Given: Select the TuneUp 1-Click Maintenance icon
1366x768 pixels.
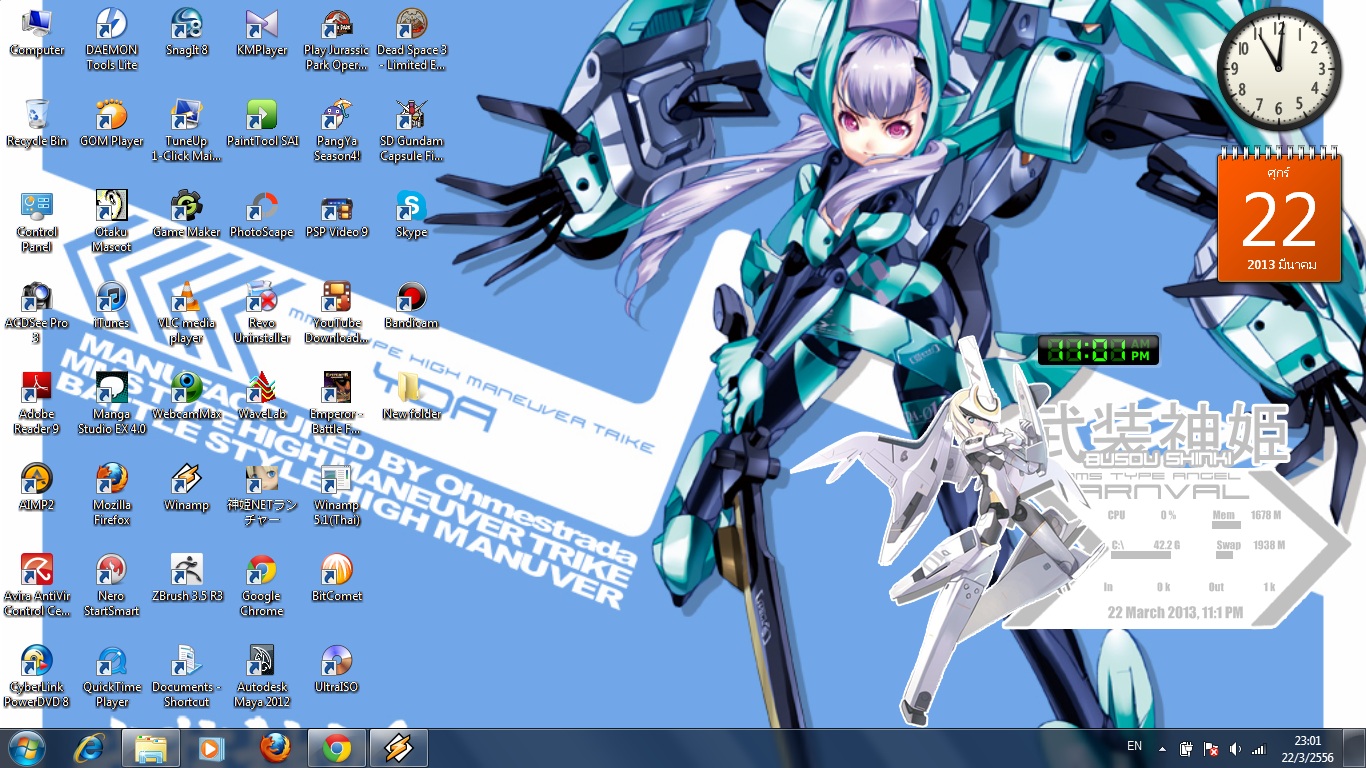Looking at the screenshot, I should 187,131.
